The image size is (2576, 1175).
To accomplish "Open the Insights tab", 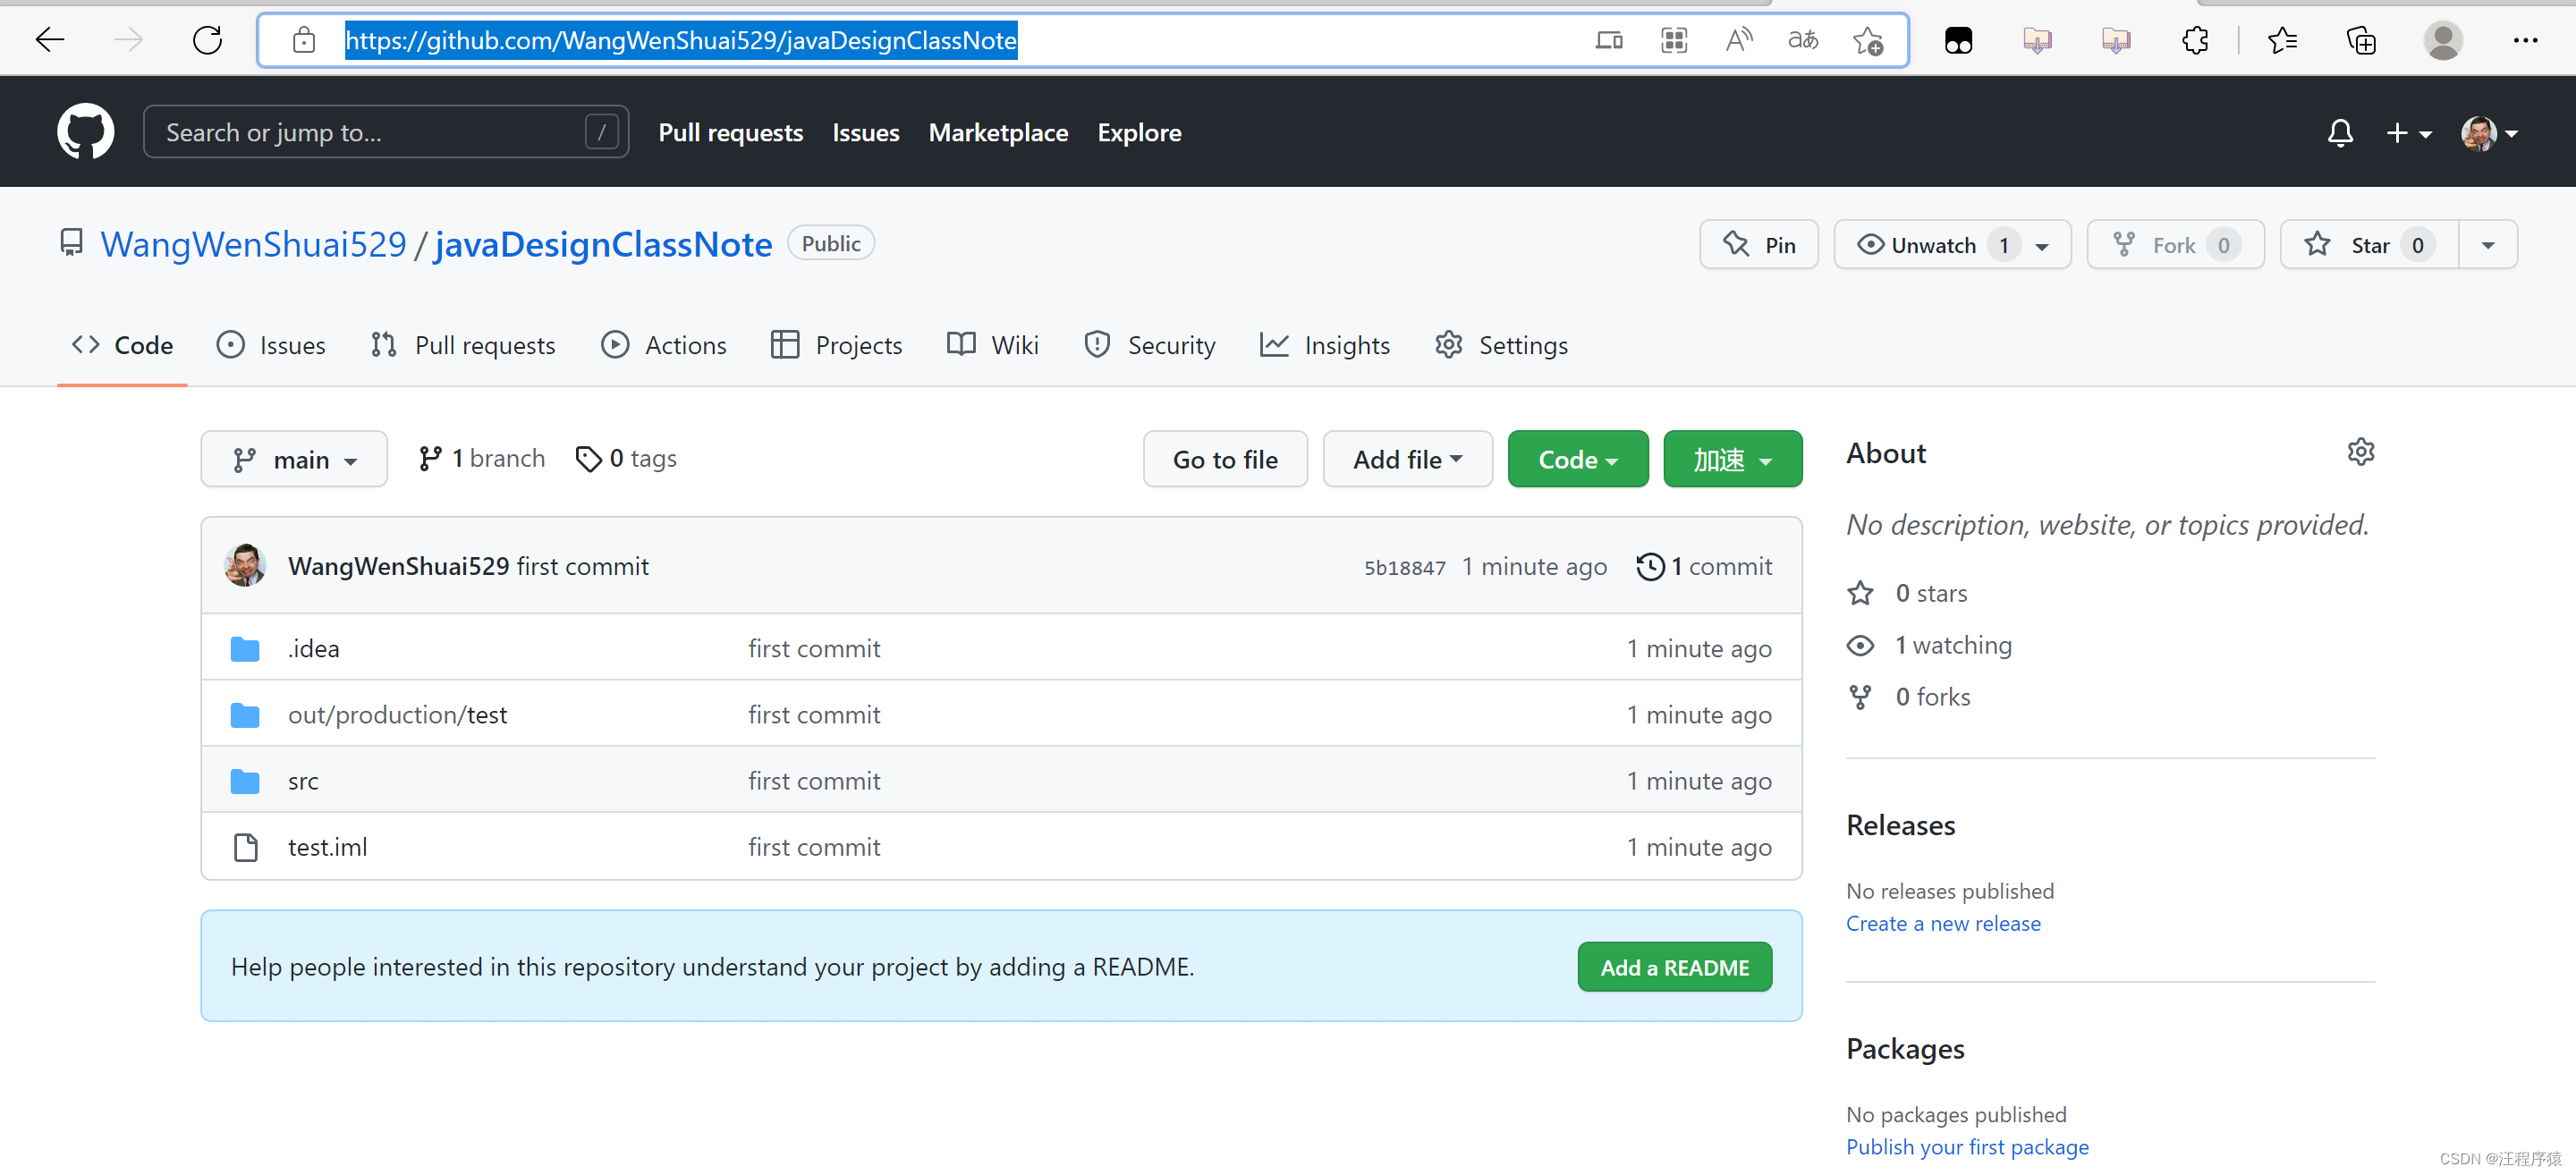I will pos(1325,345).
